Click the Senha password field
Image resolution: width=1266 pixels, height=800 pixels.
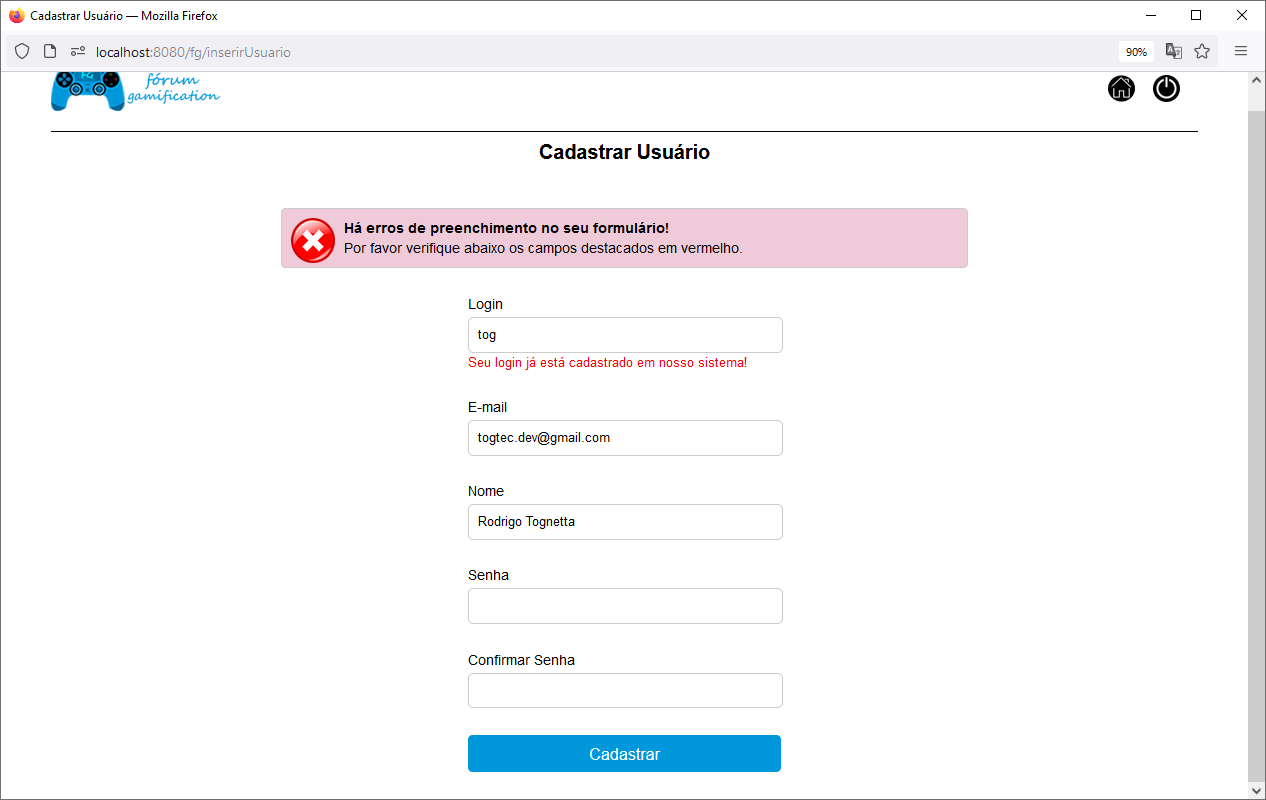point(625,606)
